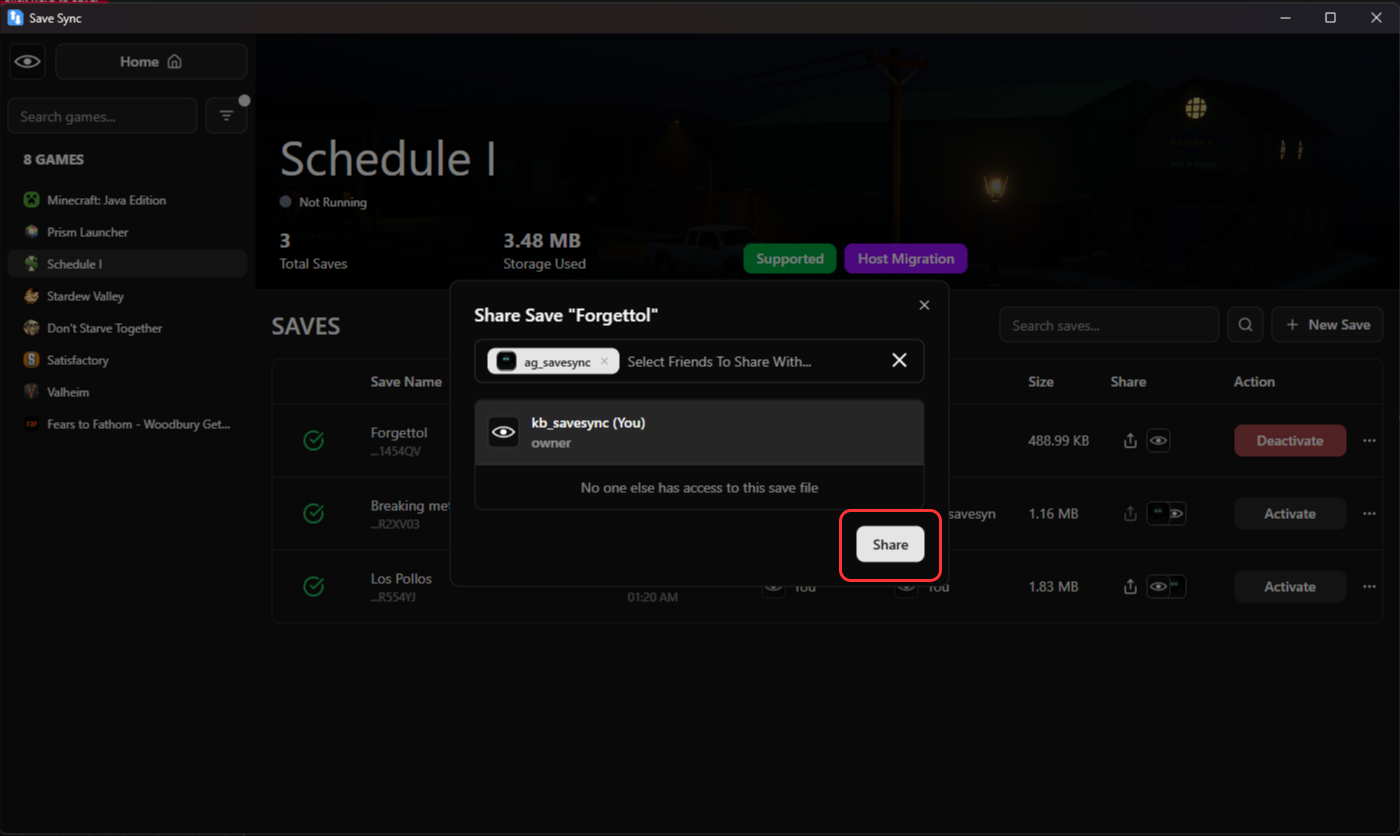Activate the Los Pollos save
Image resolution: width=1400 pixels, height=836 pixels.
pyautogui.click(x=1290, y=586)
